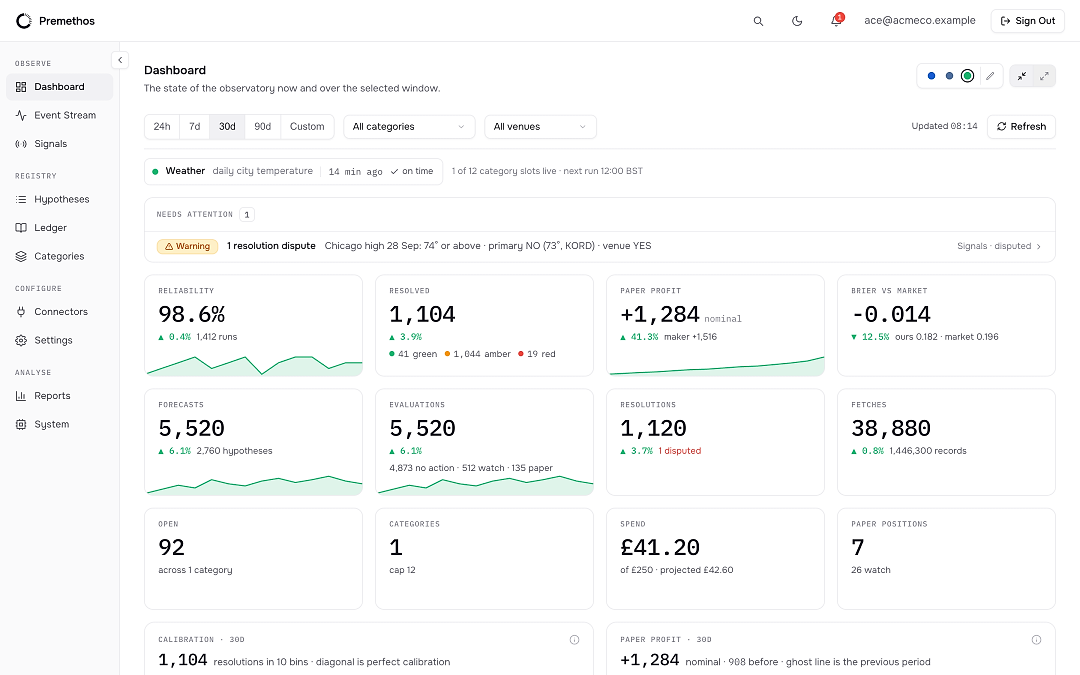Open the Ledger page
Viewport: 1080px width, 675px height.
pos(59,227)
